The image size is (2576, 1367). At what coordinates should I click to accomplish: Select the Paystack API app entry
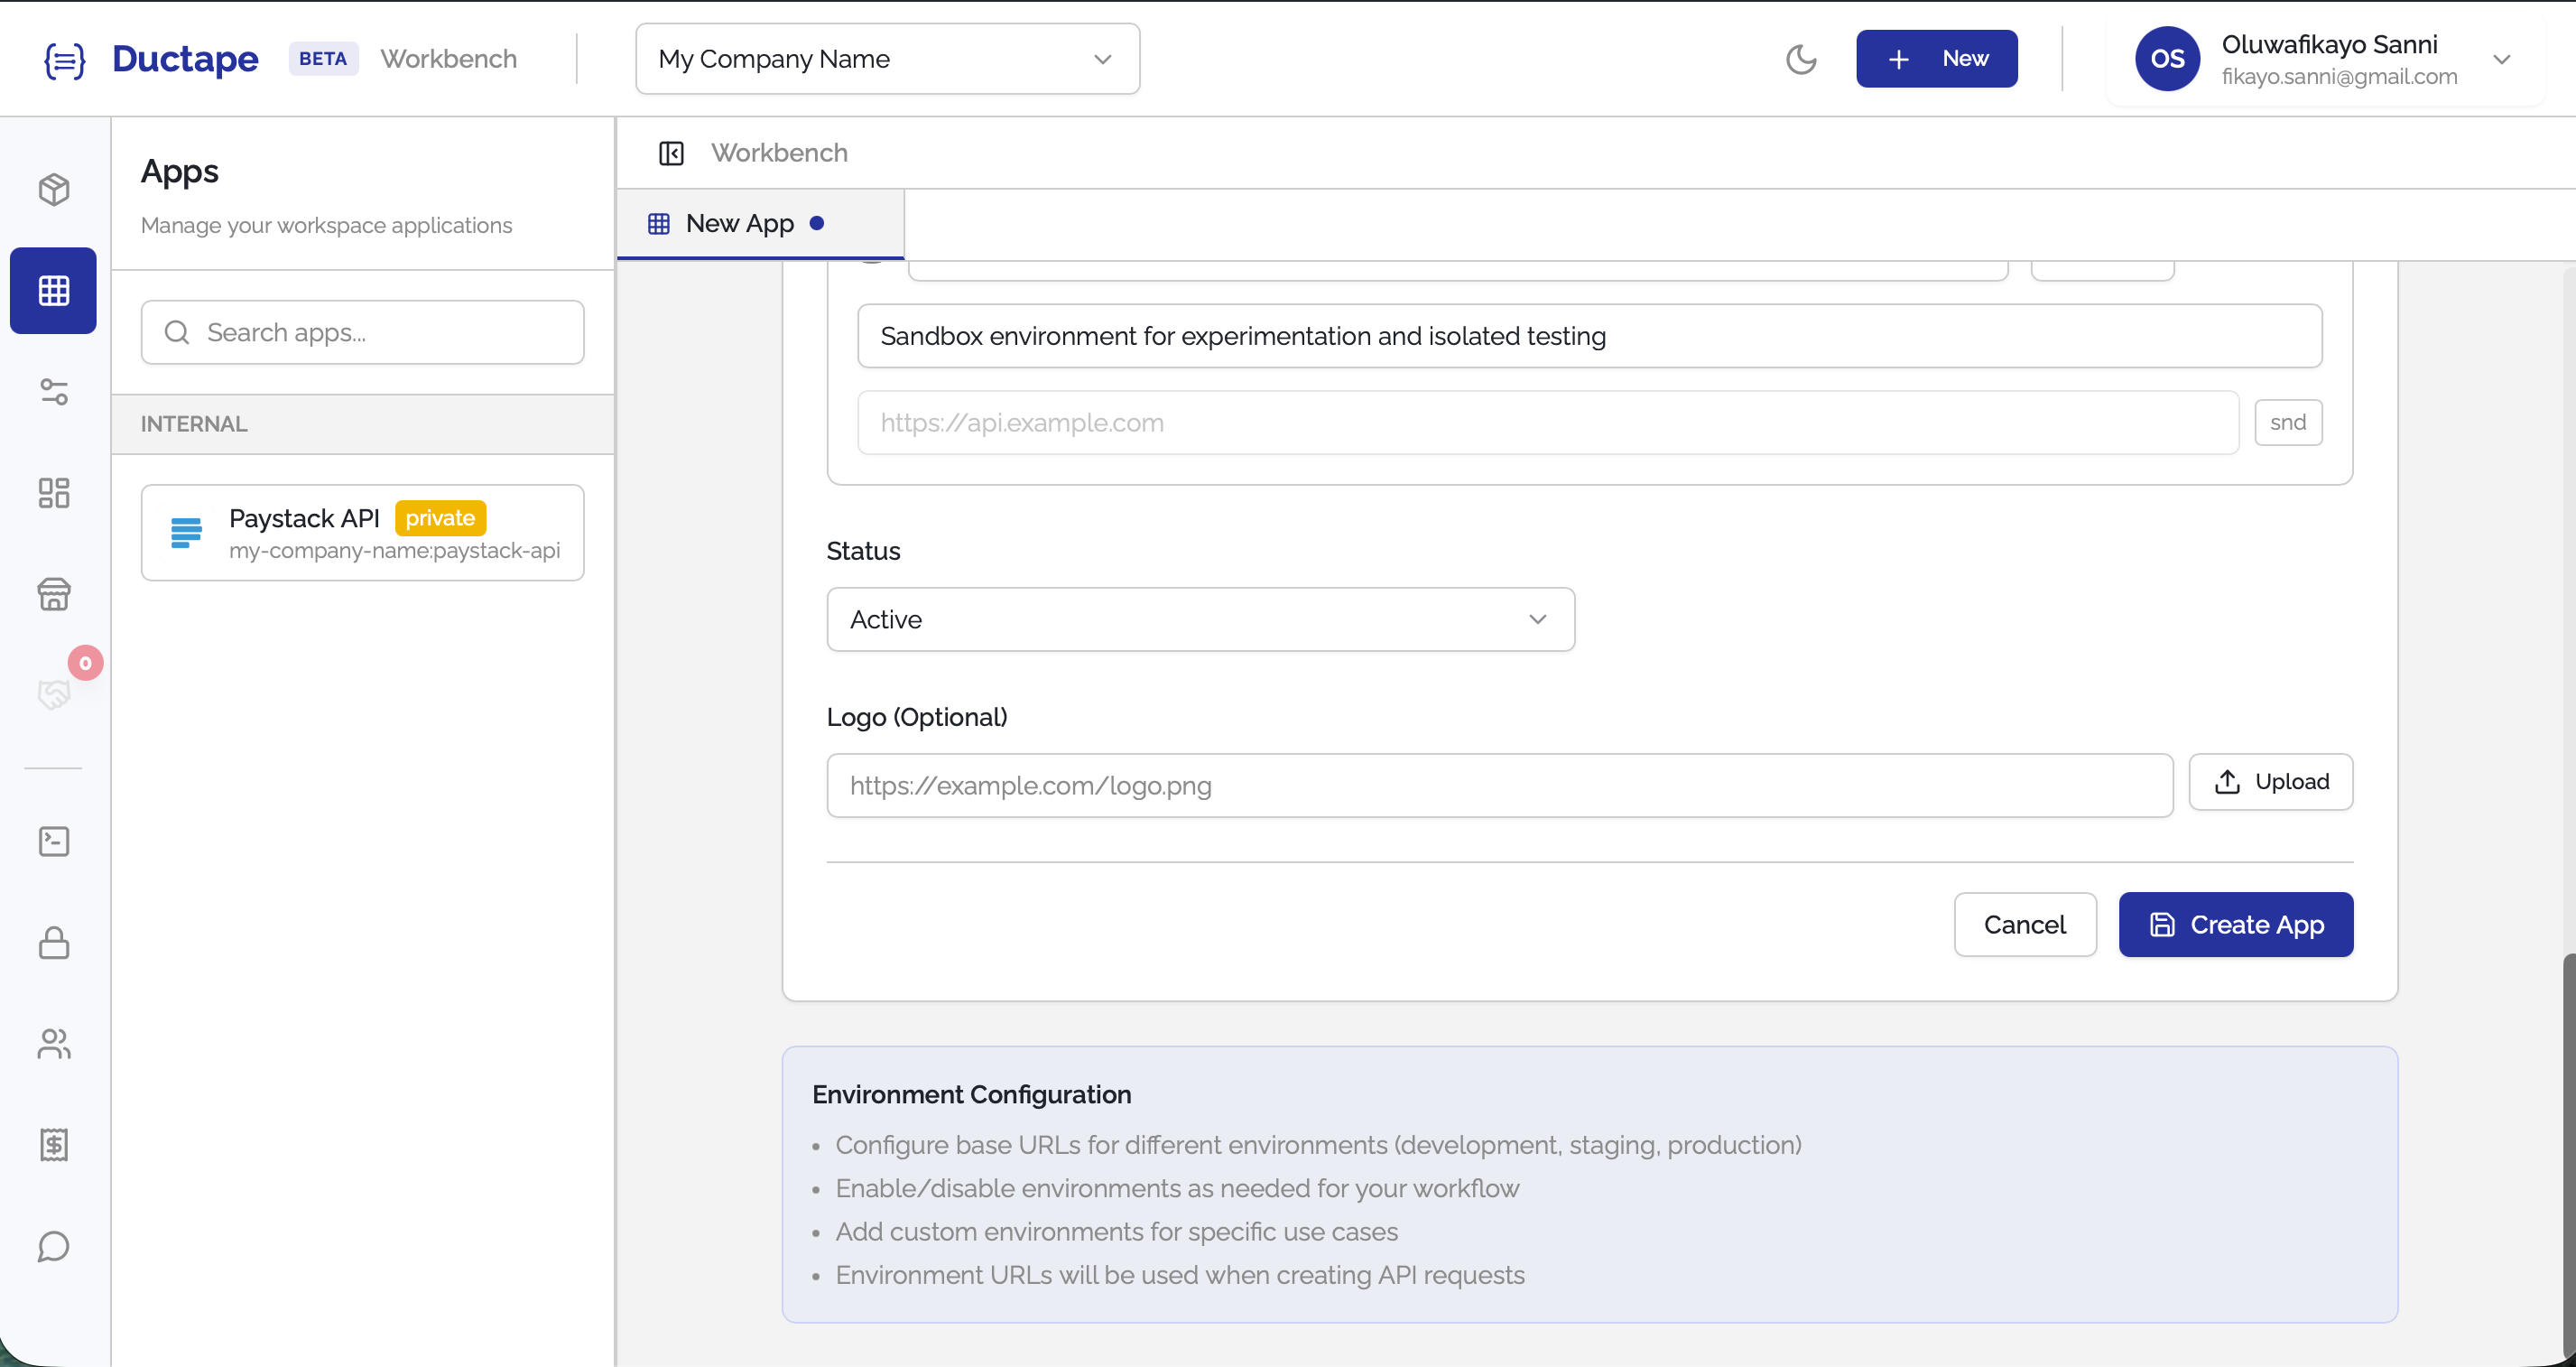[x=362, y=532]
